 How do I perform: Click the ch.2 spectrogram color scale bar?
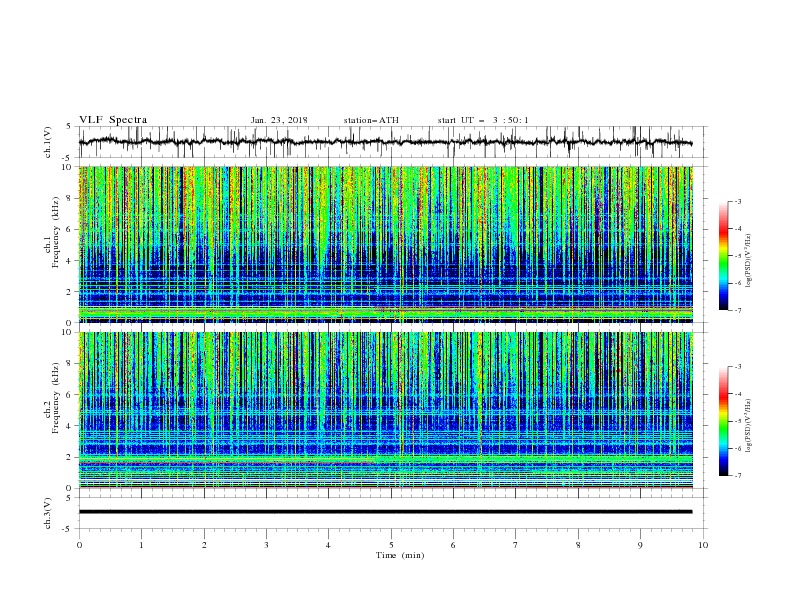coord(723,421)
